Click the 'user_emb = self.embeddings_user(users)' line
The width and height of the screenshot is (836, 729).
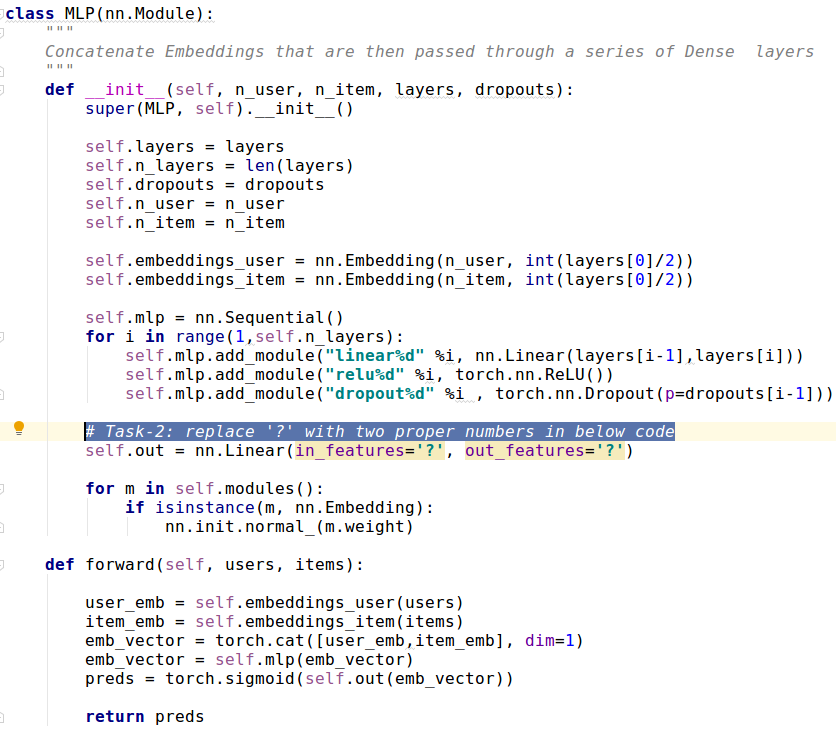274,603
